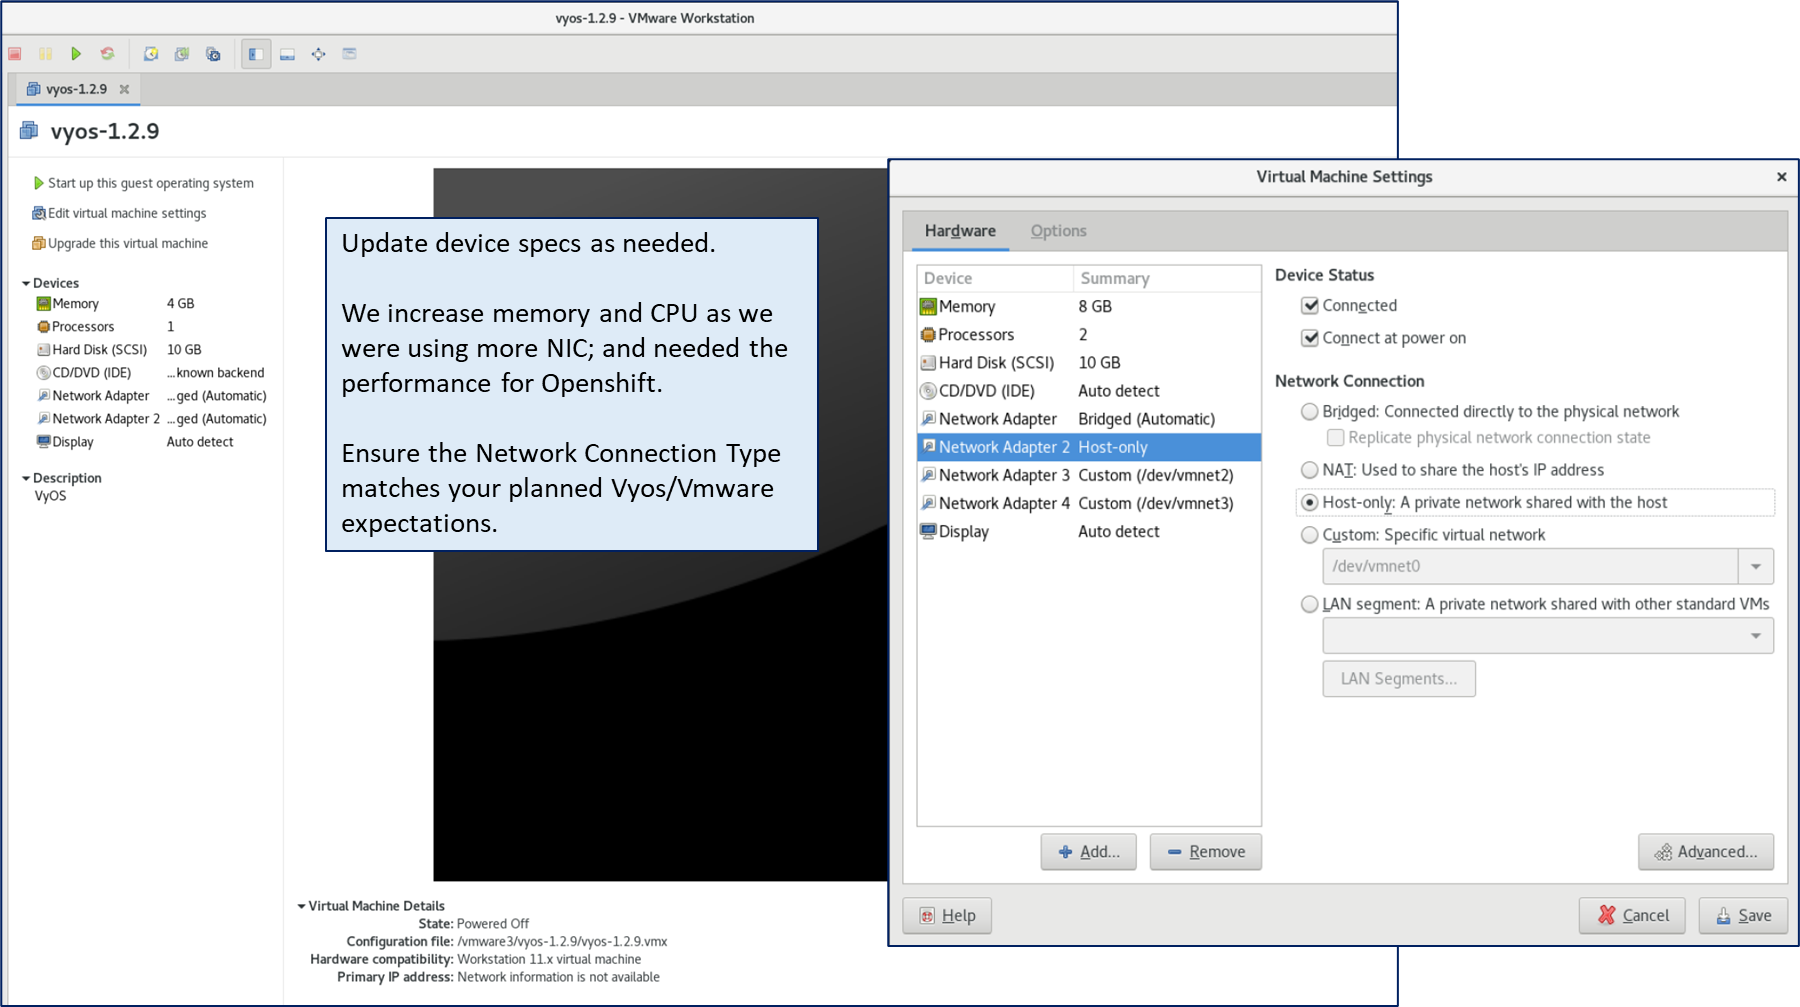Click the red power off toolbar icon
Image resolution: width=1800 pixels, height=1007 pixels.
click(x=15, y=54)
